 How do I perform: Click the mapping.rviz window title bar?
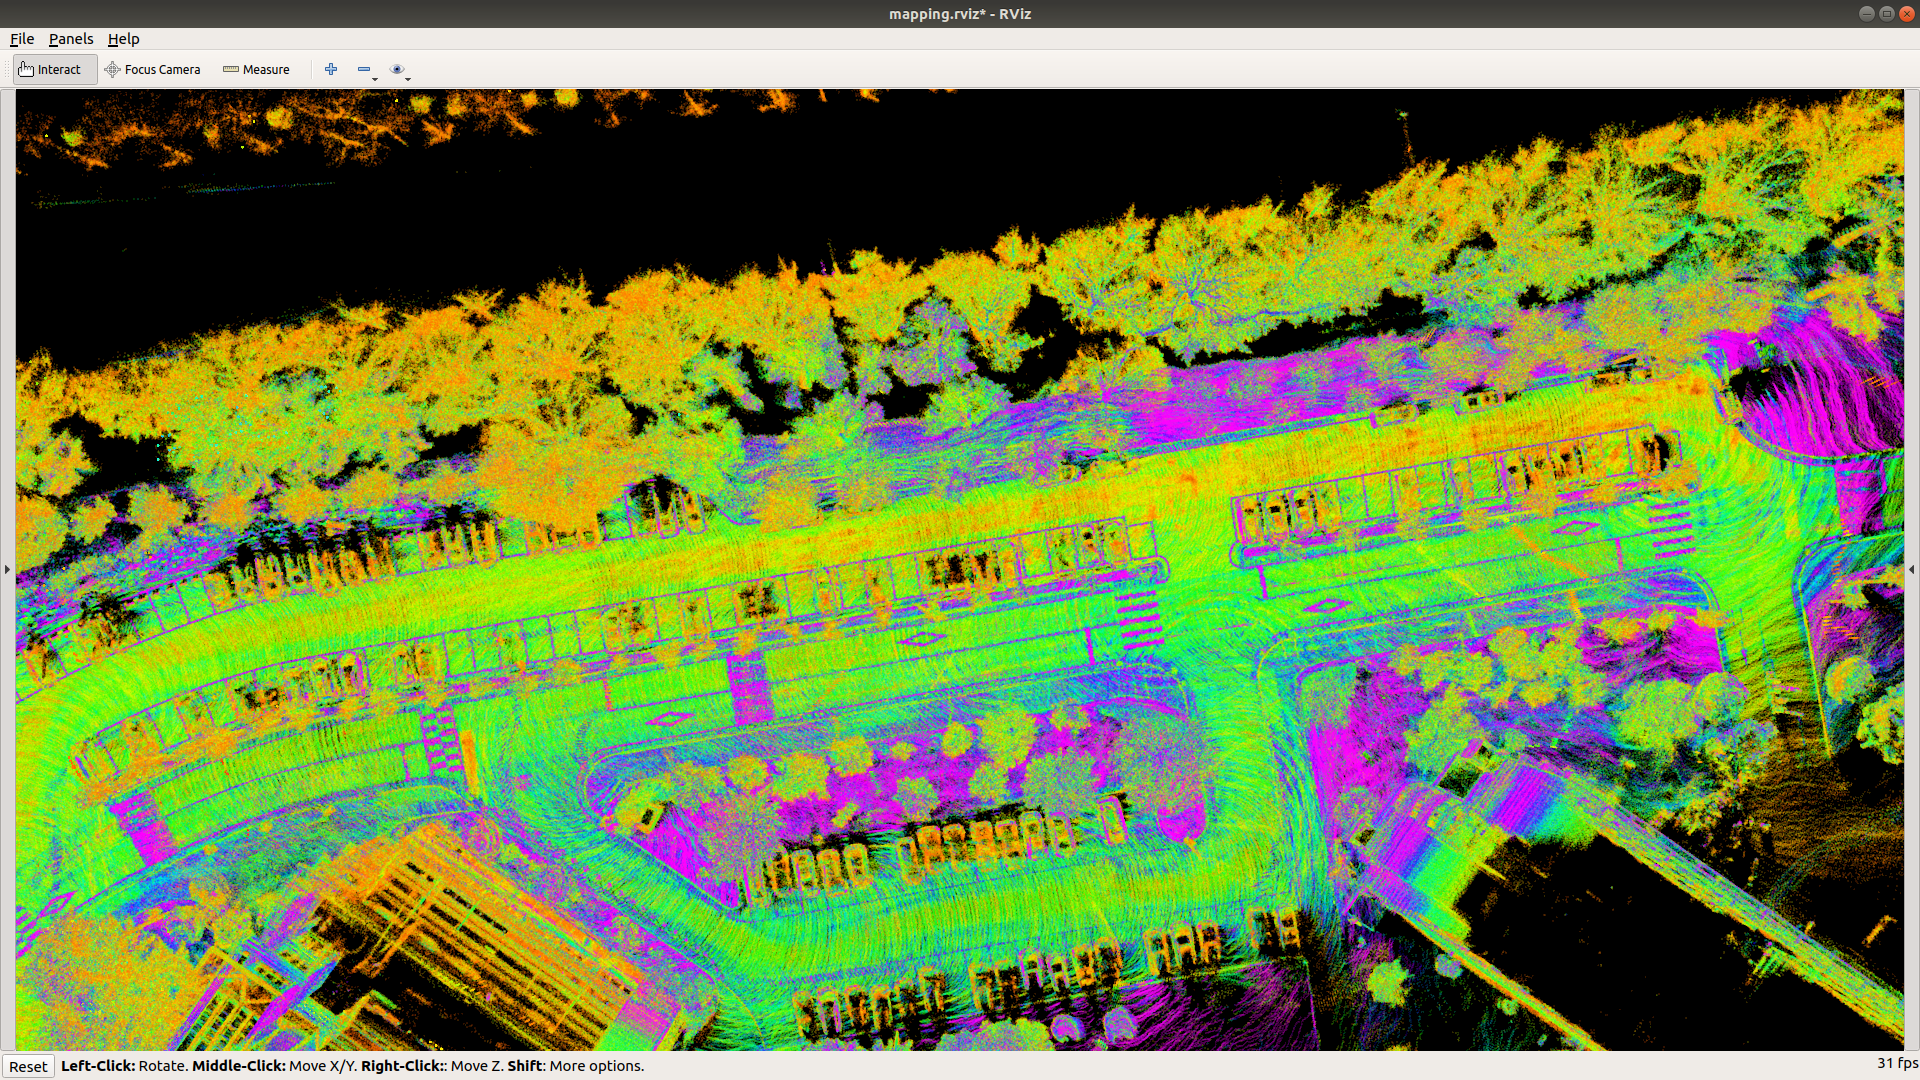(x=960, y=14)
